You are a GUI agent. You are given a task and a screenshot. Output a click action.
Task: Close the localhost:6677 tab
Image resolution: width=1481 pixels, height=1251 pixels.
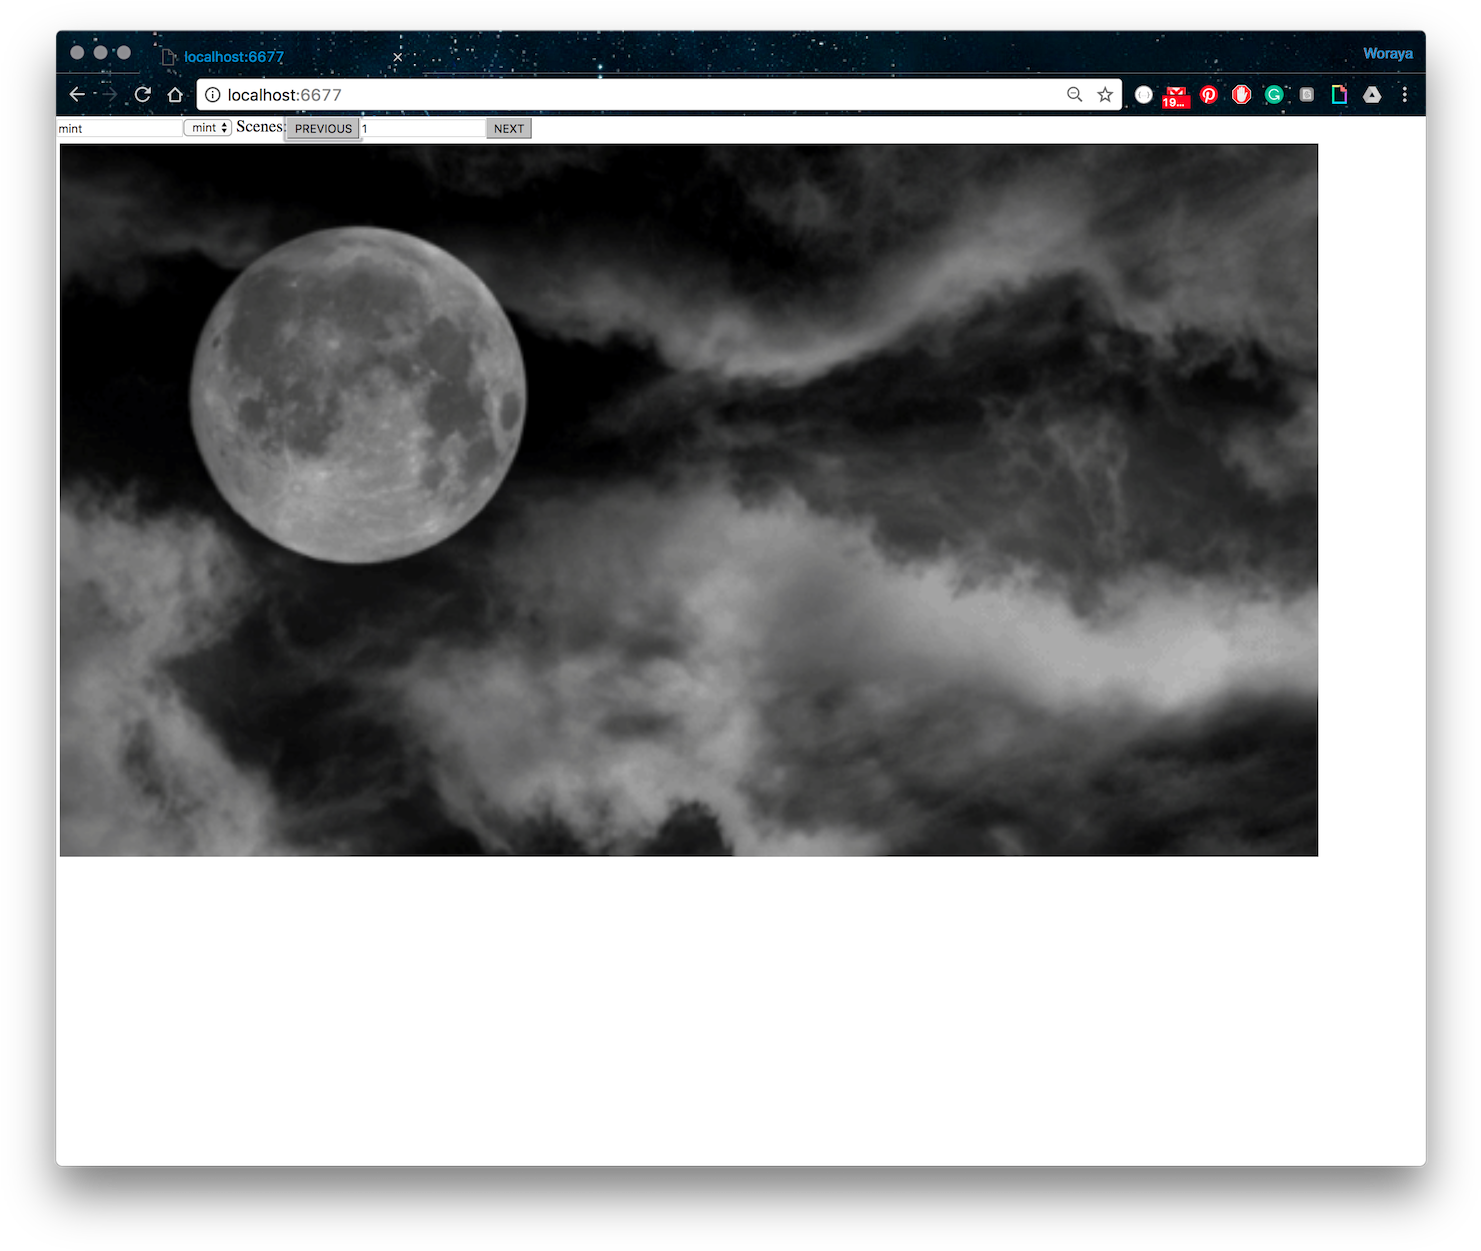pos(398,57)
